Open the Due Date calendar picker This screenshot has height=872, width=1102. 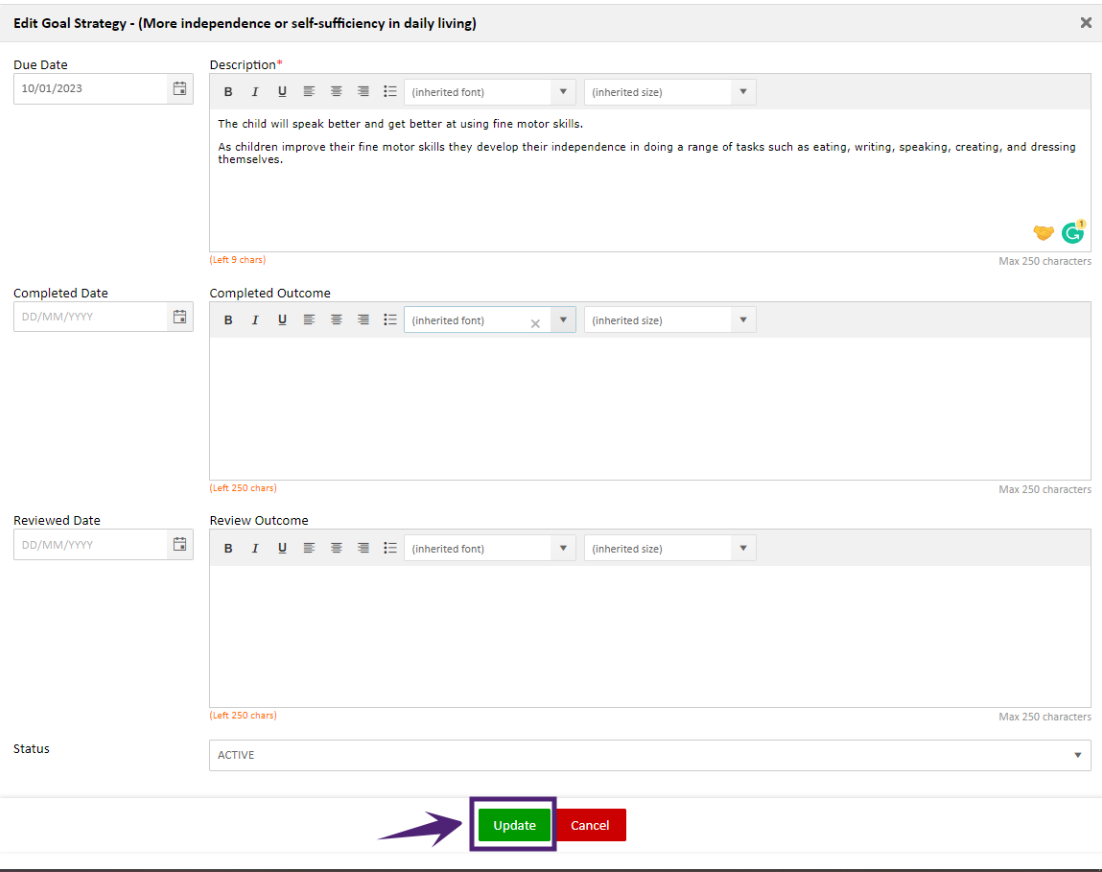click(x=180, y=89)
